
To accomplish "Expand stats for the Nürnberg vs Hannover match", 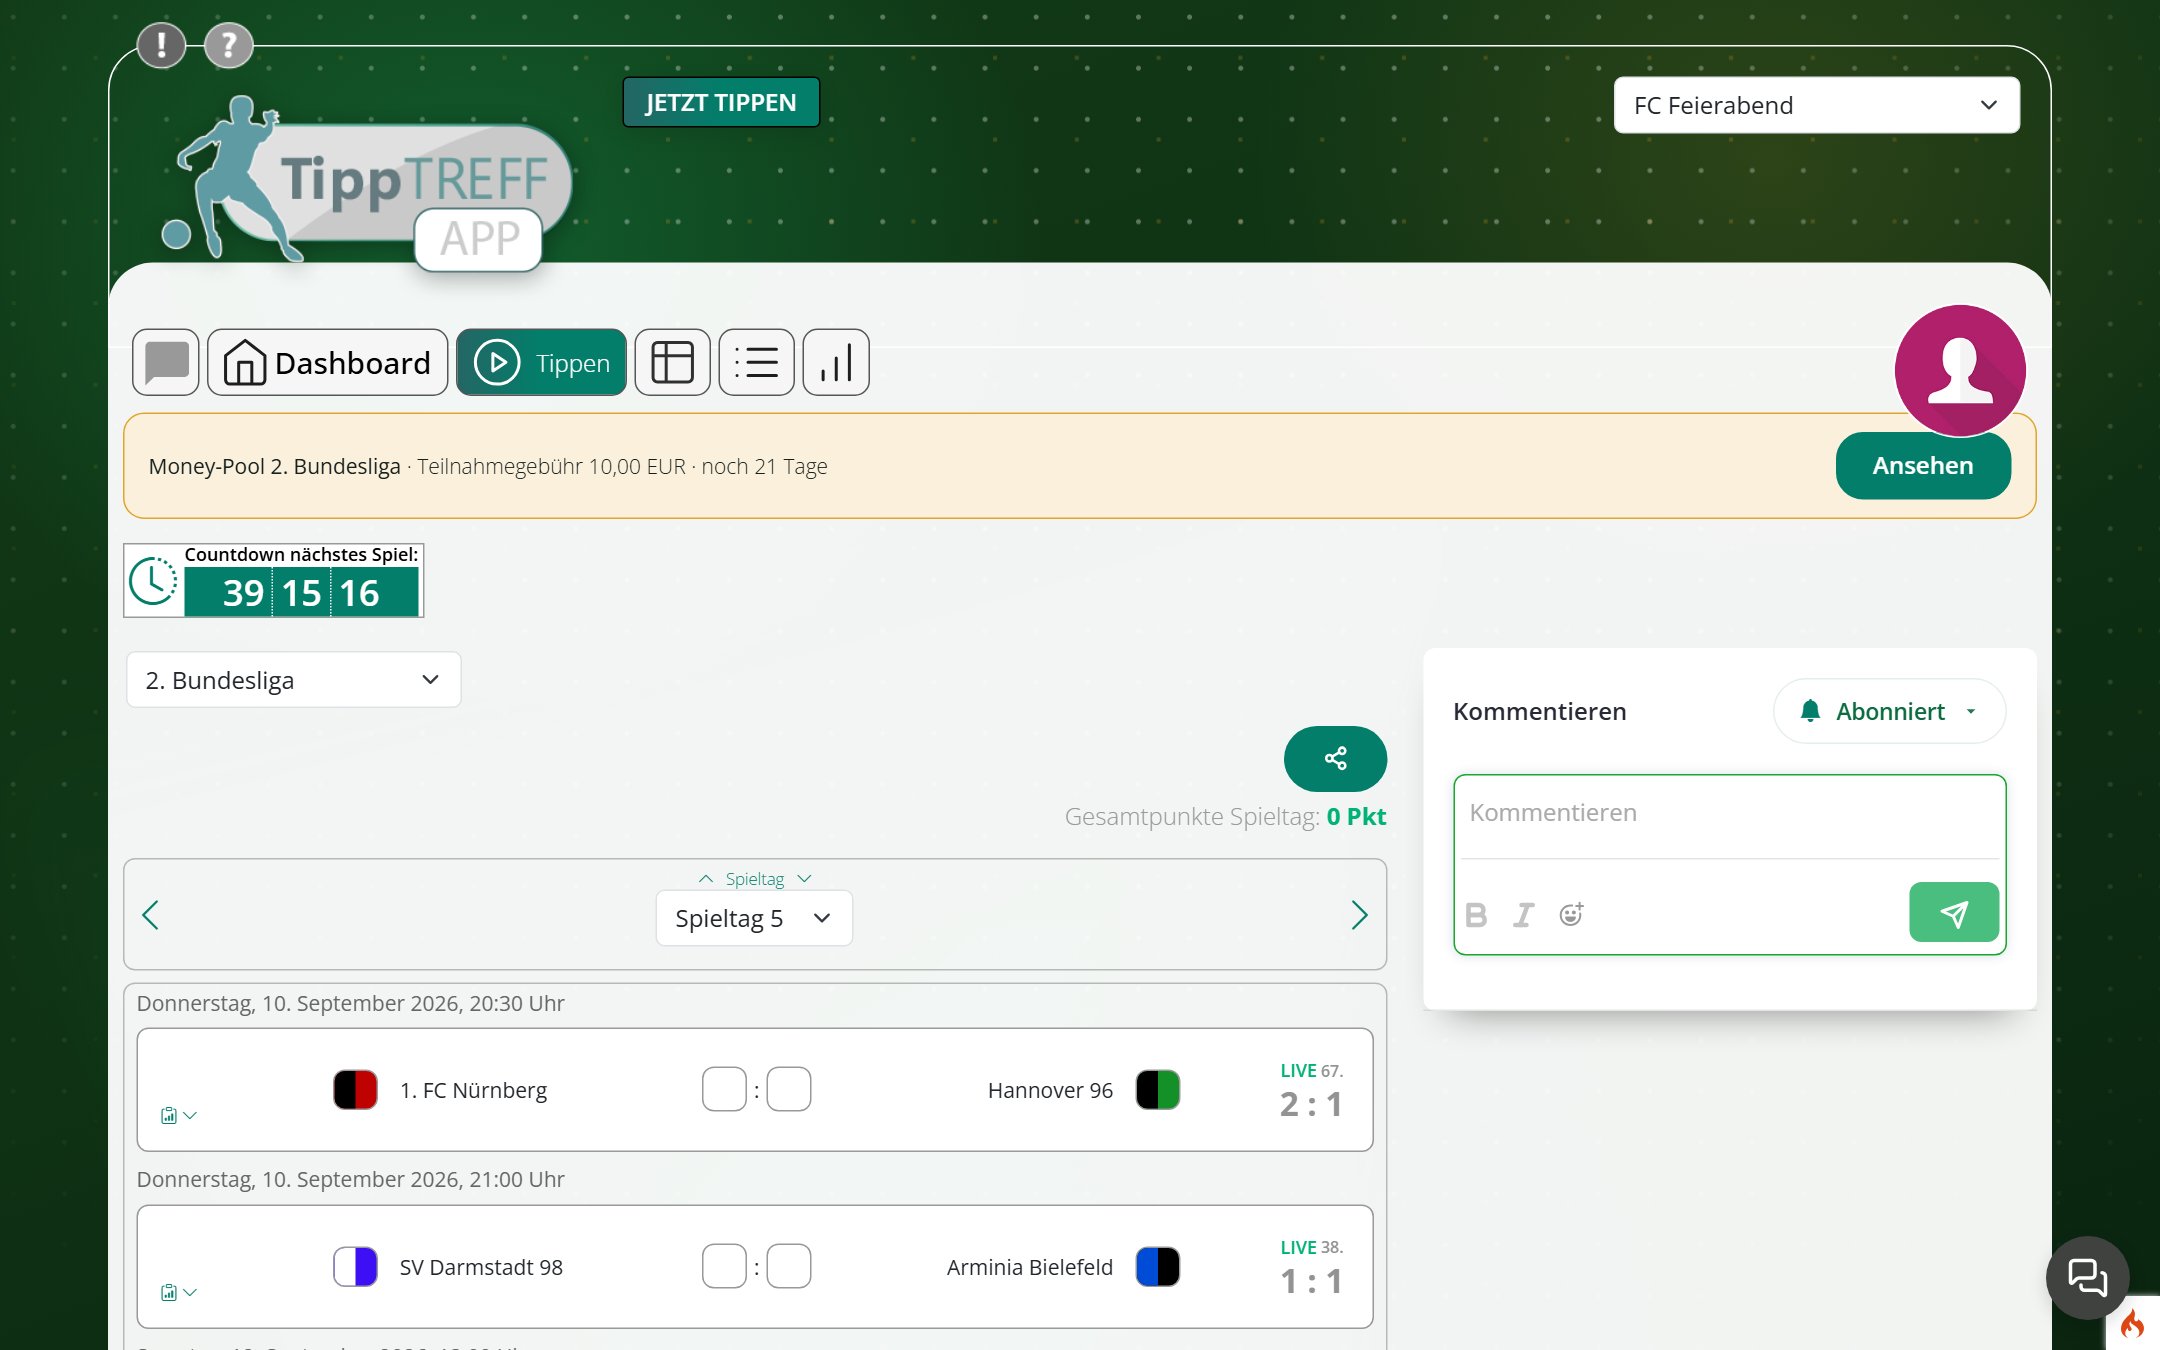I will [x=179, y=1116].
